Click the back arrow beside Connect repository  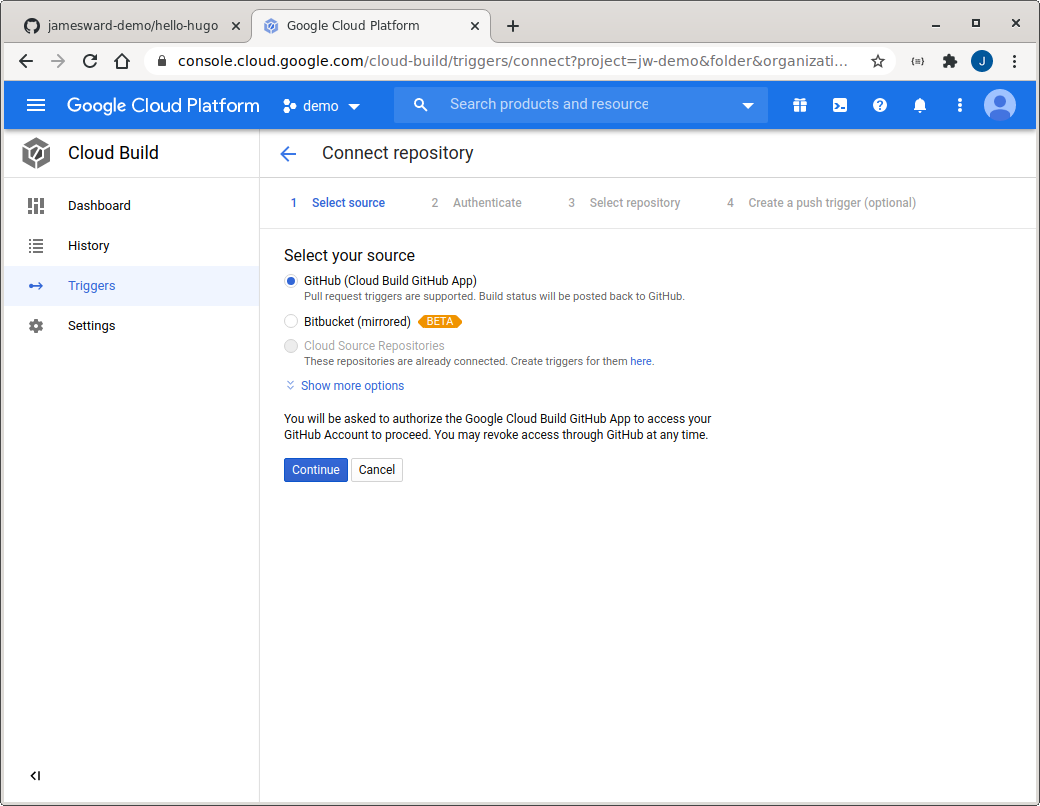click(x=288, y=153)
